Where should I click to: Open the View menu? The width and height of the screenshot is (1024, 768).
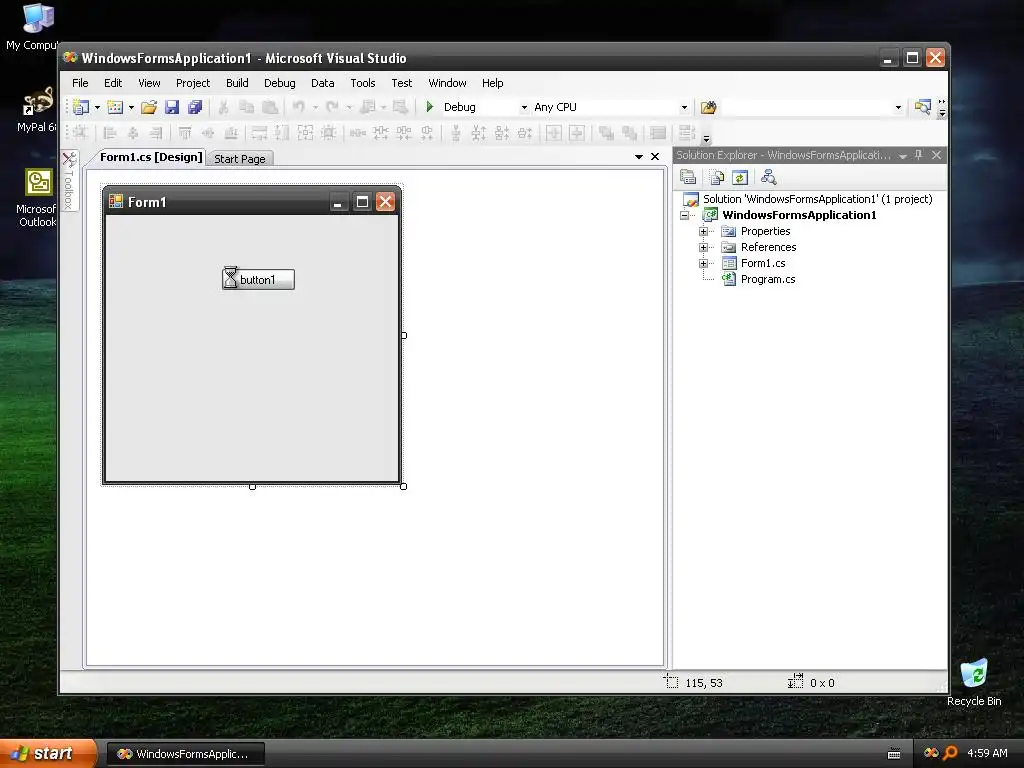tap(149, 83)
